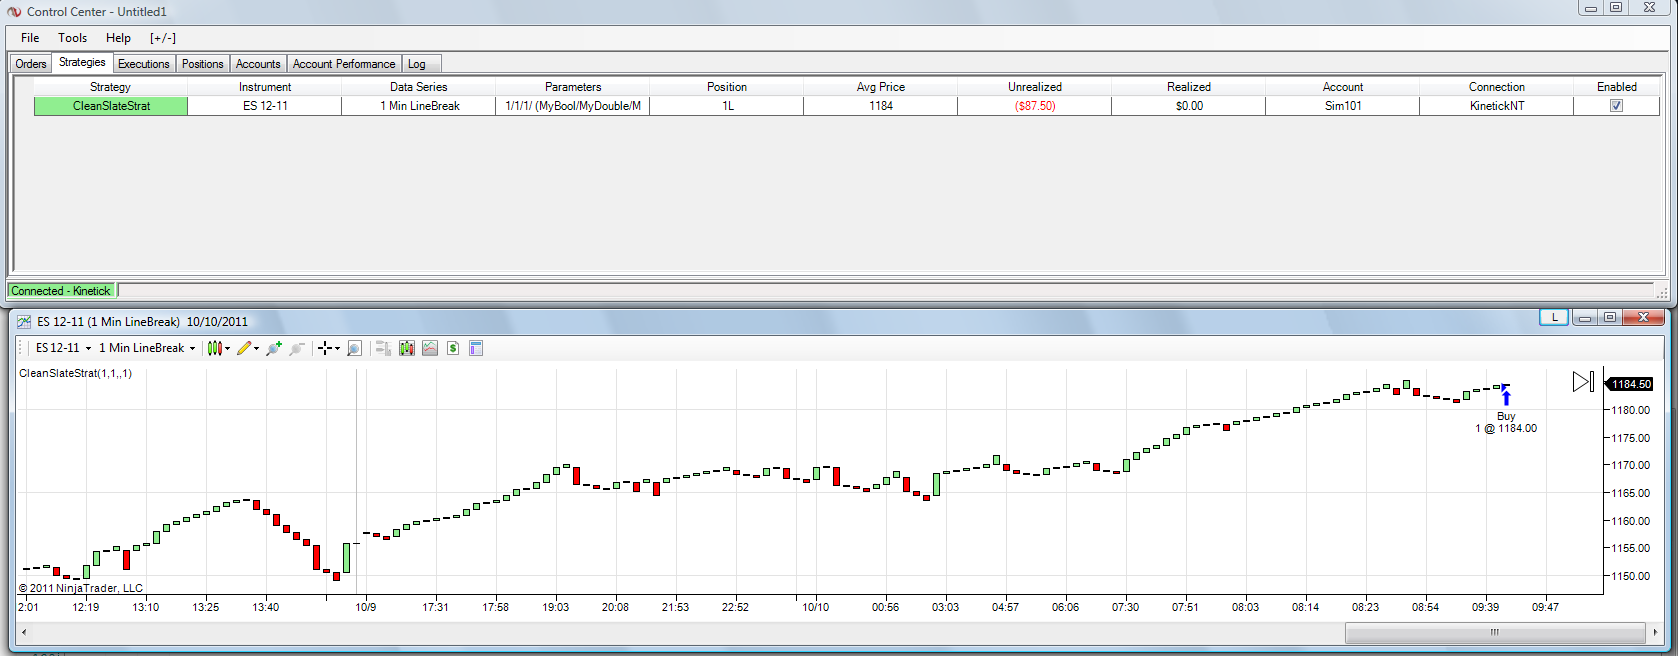1678x656 pixels.
Task: Switch to the Orders tab
Action: (31, 64)
